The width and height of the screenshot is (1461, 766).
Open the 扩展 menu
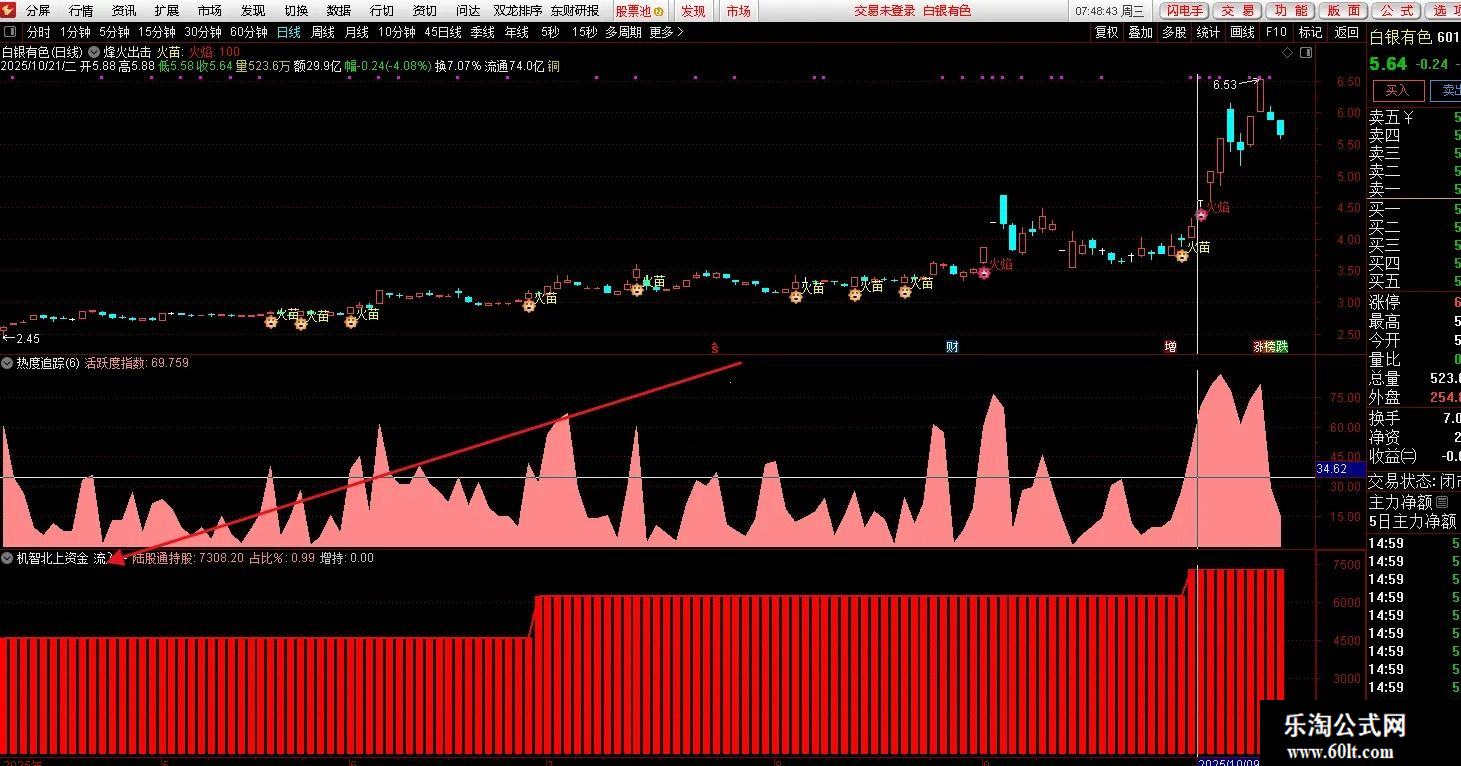click(167, 11)
